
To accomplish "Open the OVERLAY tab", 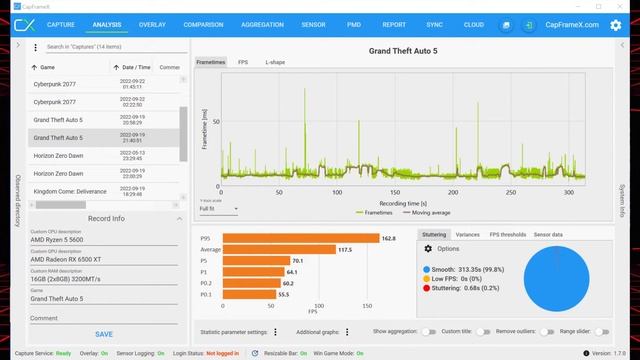I will click(152, 25).
